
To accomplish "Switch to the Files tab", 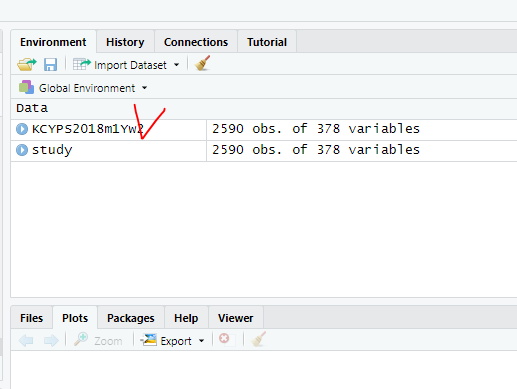I will point(31,318).
